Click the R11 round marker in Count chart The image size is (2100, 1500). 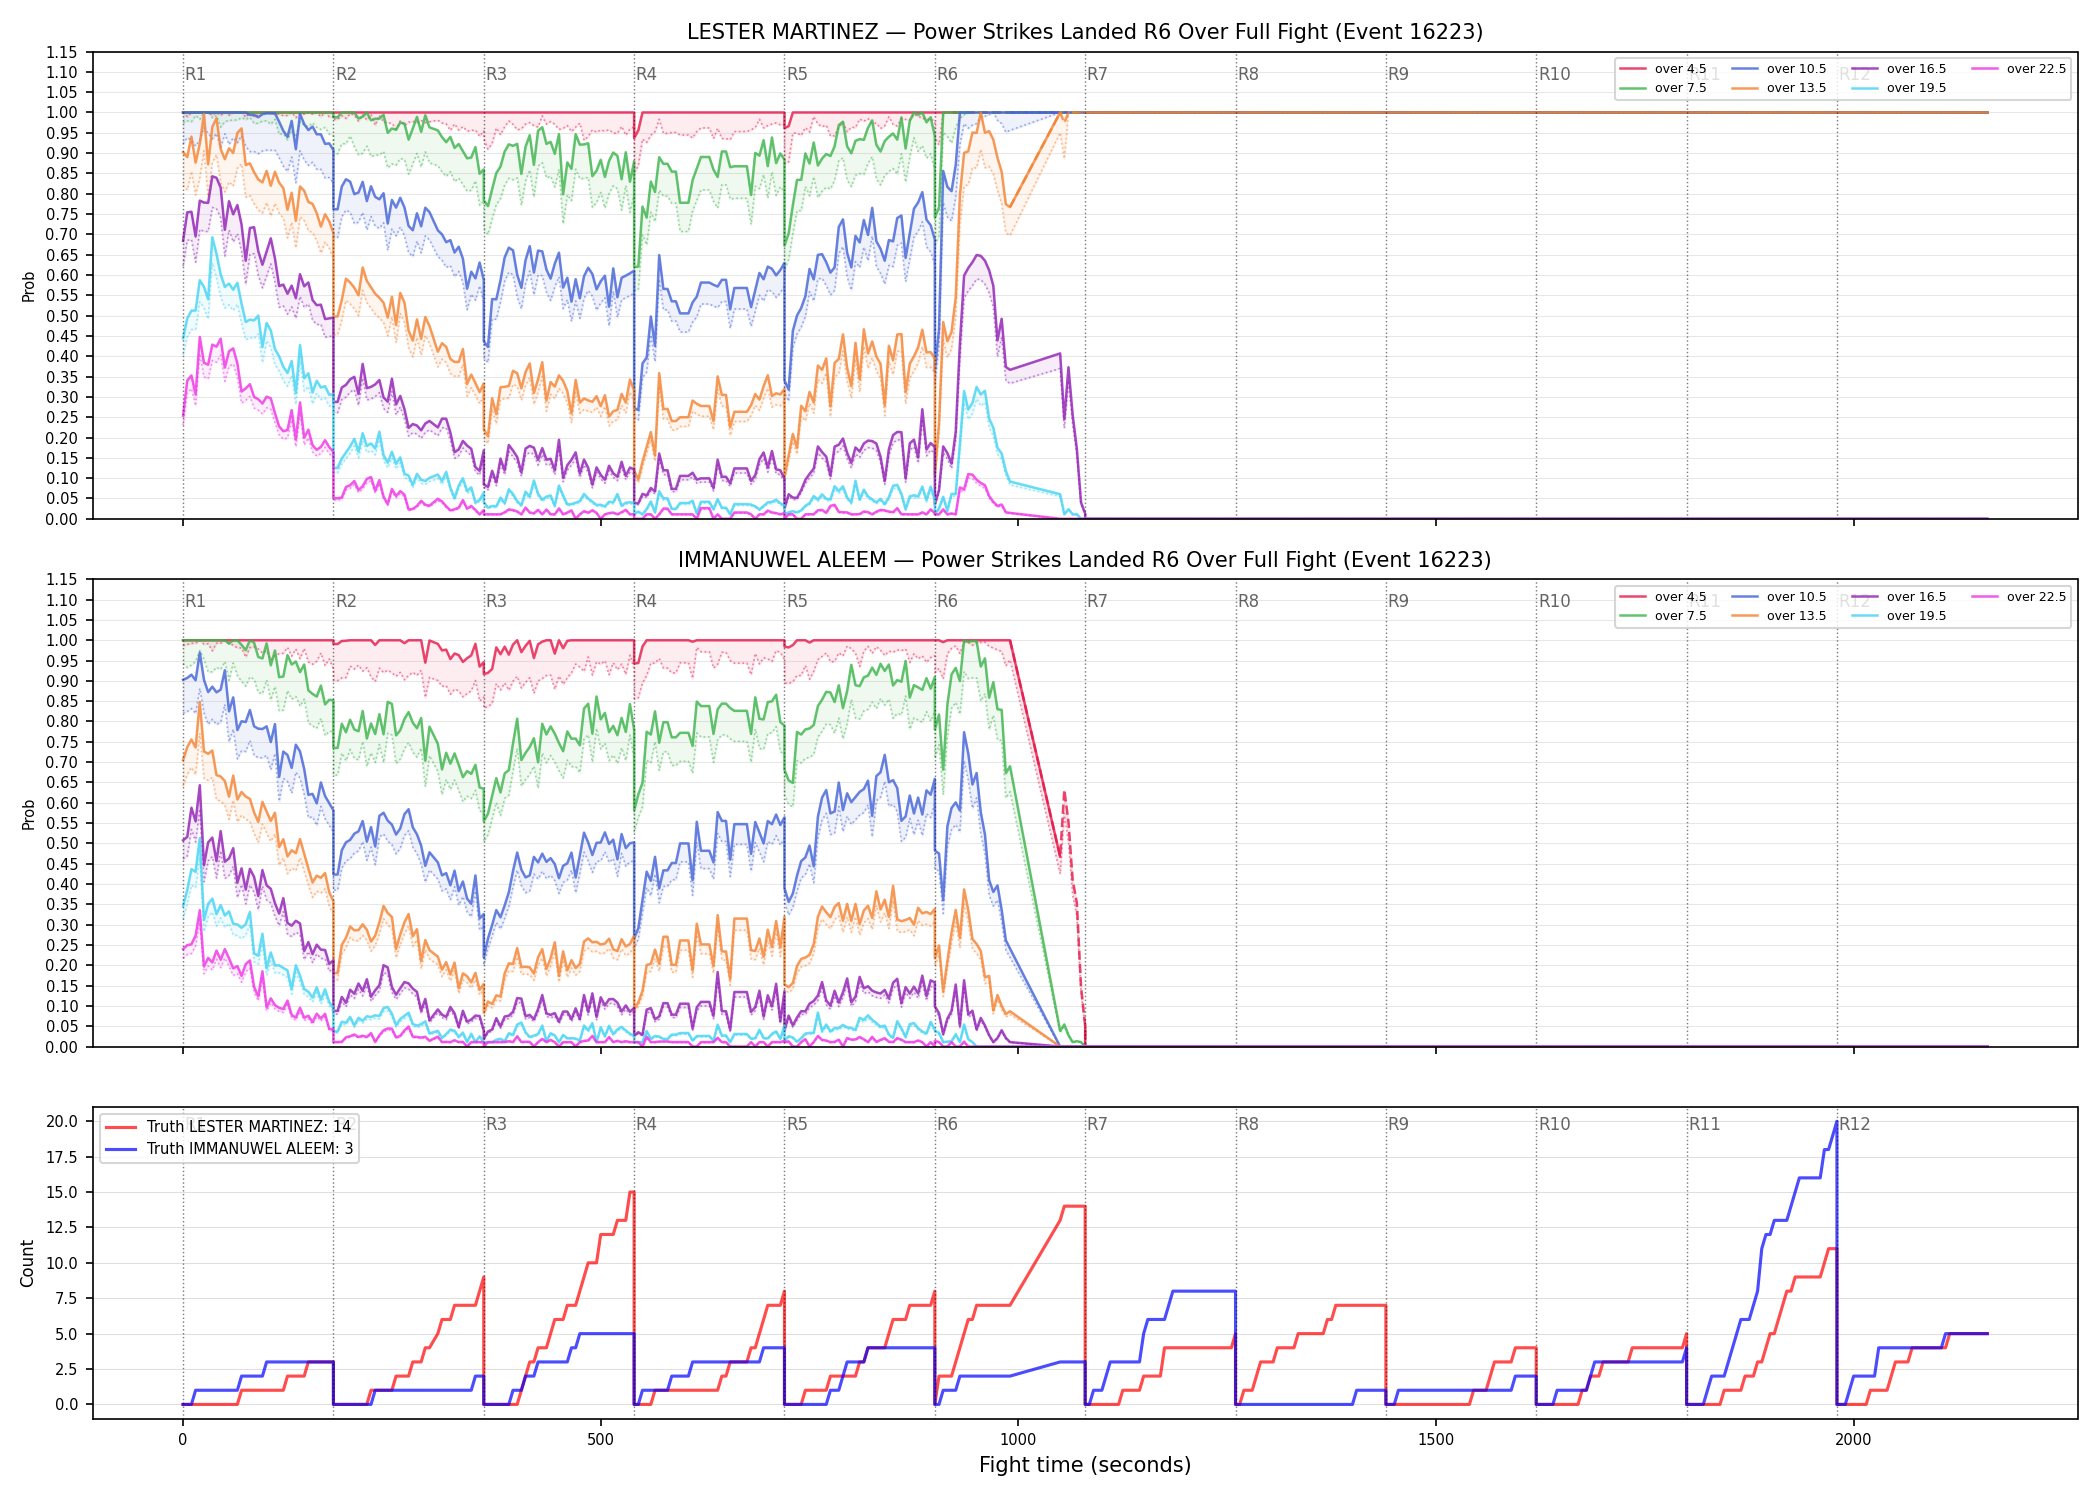coord(1705,1124)
